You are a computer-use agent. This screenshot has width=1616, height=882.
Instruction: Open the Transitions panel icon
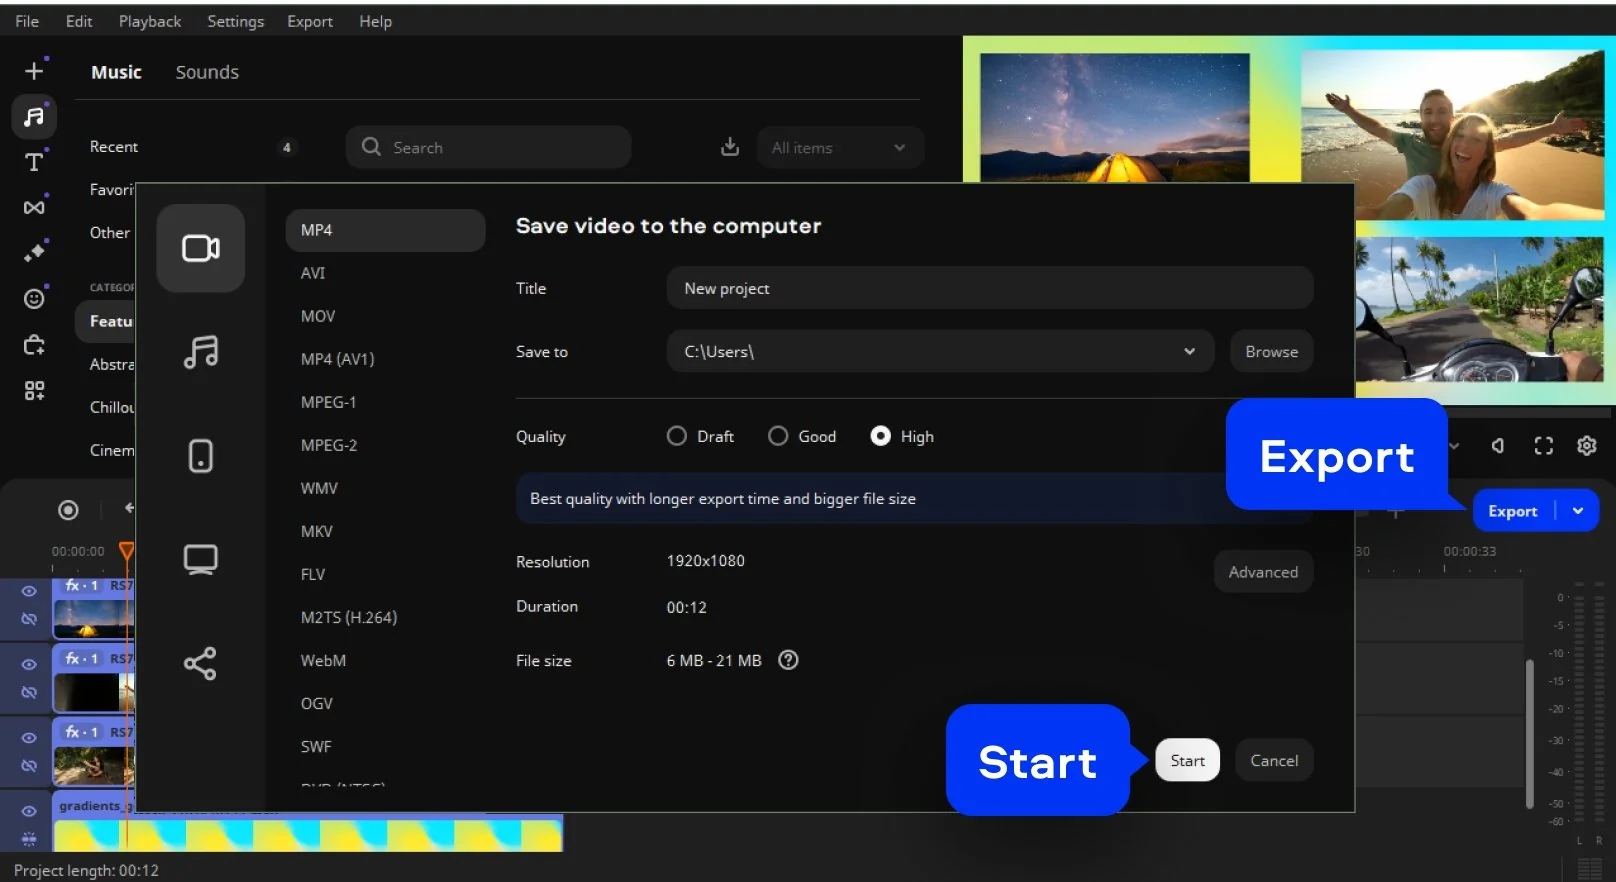coord(34,207)
